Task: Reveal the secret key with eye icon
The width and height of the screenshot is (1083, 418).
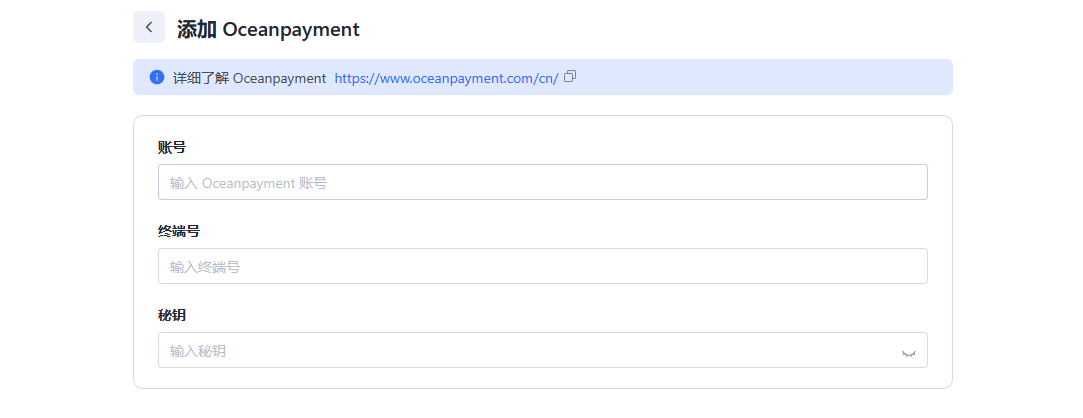Action: (x=908, y=352)
